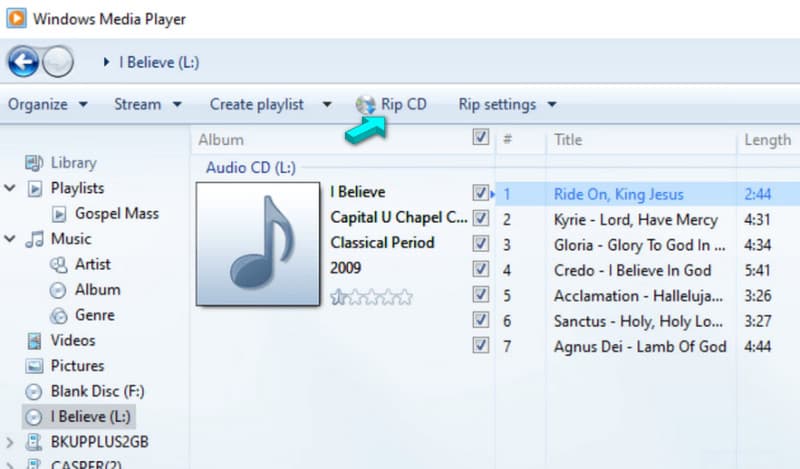Click the Artist icon in sidebar
This screenshot has width=800, height=469.
point(59,264)
